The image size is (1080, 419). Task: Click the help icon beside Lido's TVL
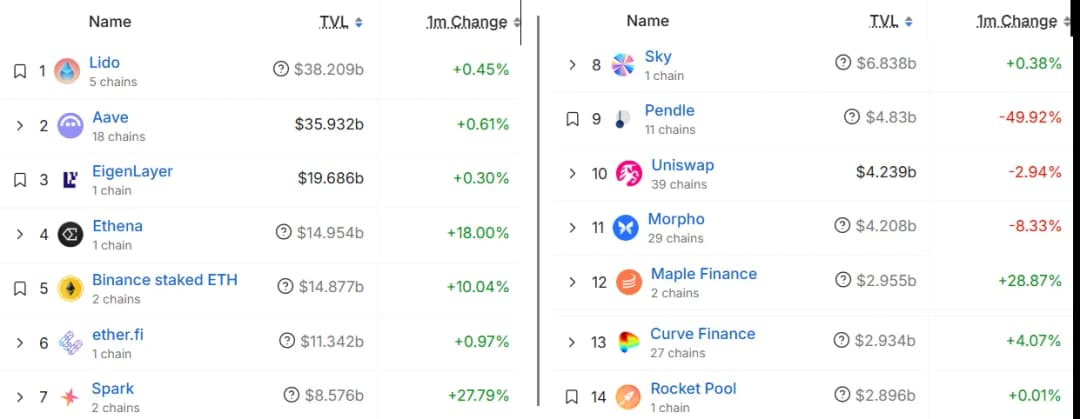[281, 69]
